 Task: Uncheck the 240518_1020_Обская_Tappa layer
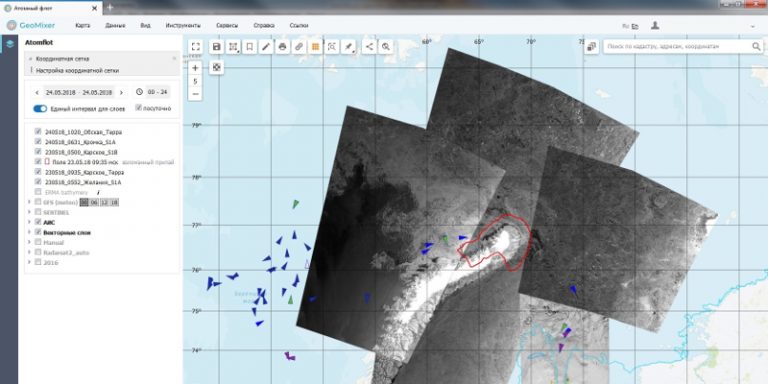(x=38, y=132)
